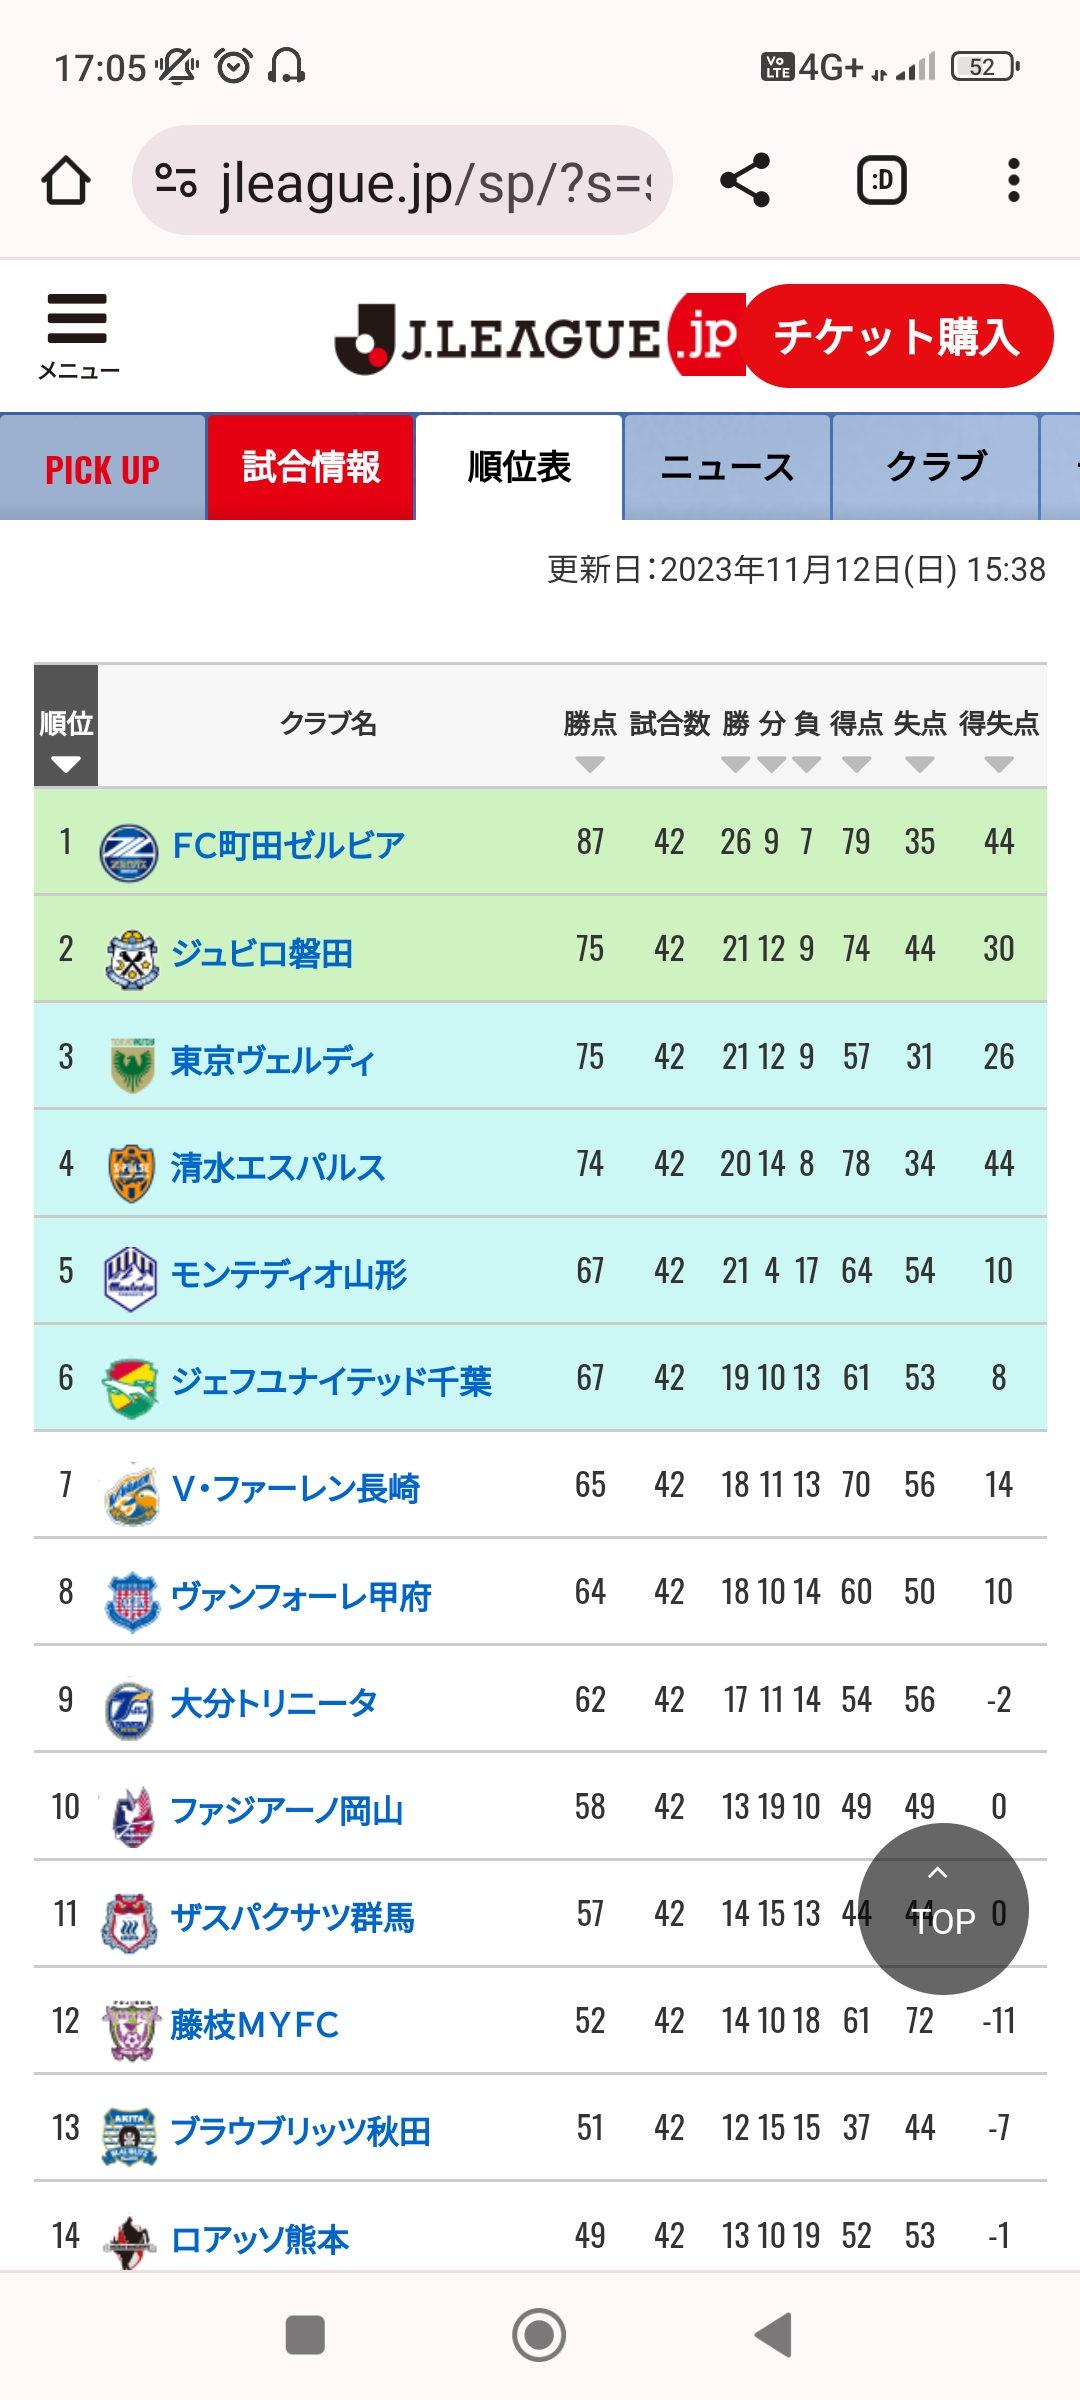The height and width of the screenshot is (2400, 1080).
Task: Sort table by 得点 arrow
Action: [856, 764]
